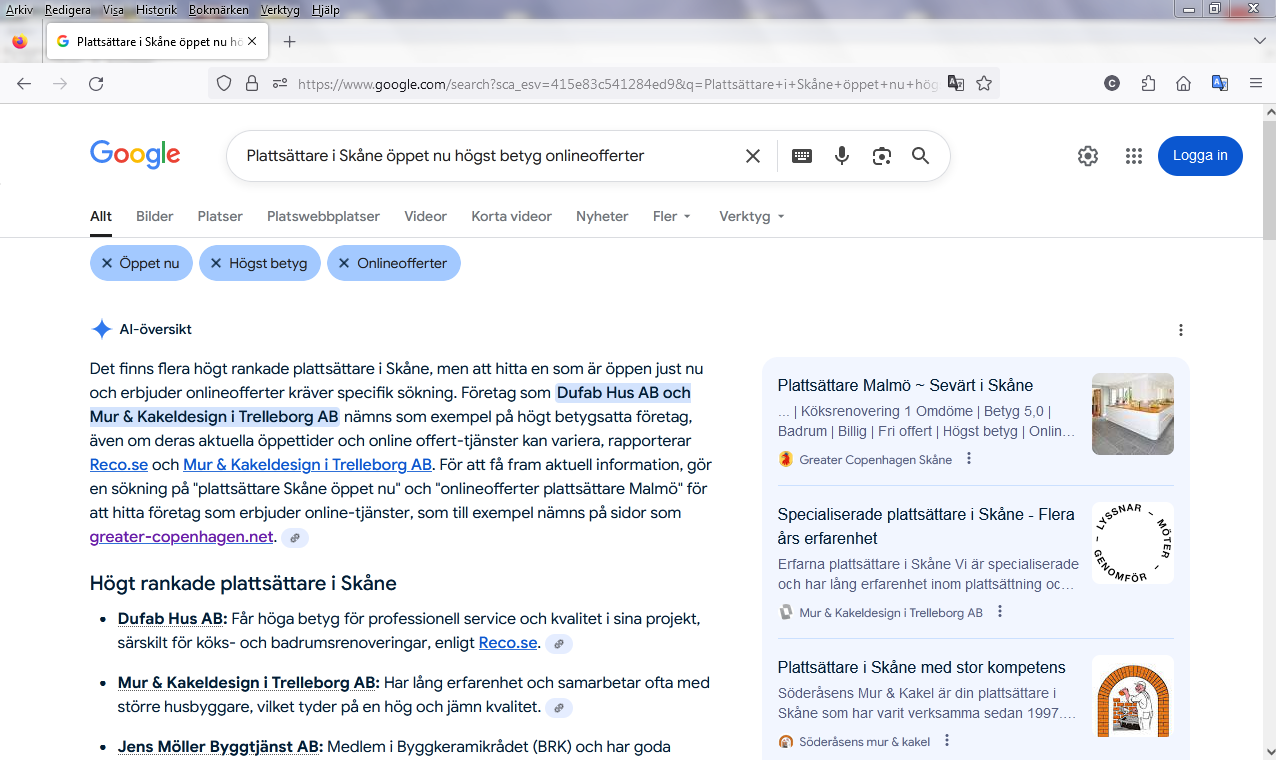Image resolution: width=1276 pixels, height=760 pixels.
Task: Reload the current page
Action: coord(96,84)
